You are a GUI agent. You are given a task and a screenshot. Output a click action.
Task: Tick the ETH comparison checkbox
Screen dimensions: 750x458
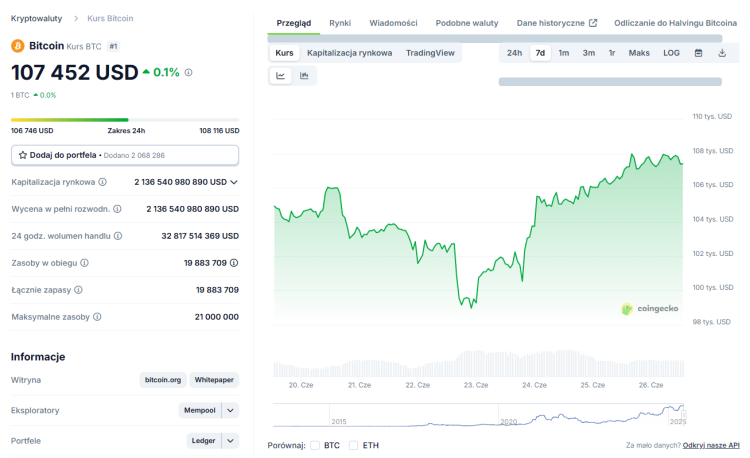pos(353,445)
